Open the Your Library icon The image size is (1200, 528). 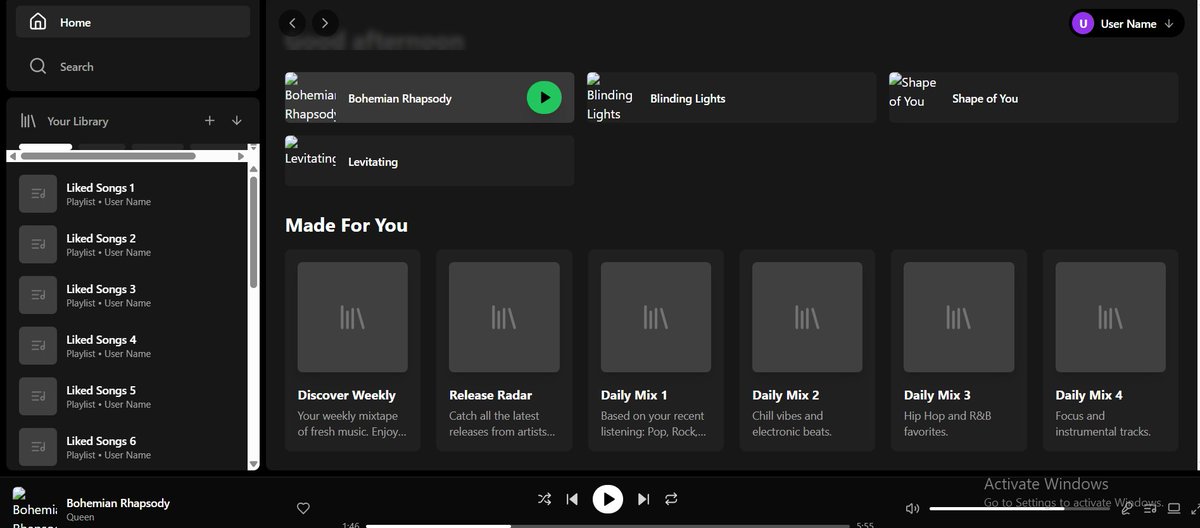[29, 121]
